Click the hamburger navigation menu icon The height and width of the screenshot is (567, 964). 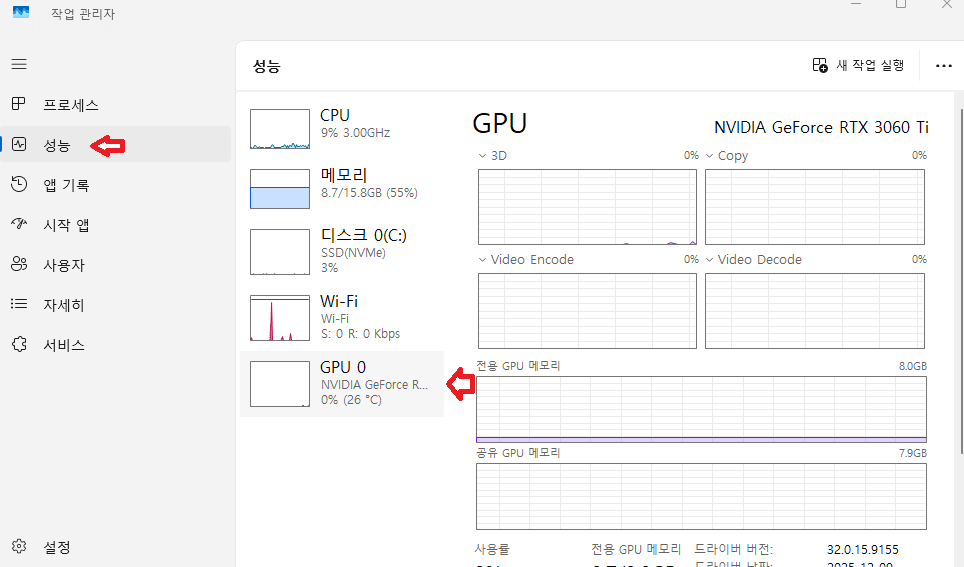point(18,64)
